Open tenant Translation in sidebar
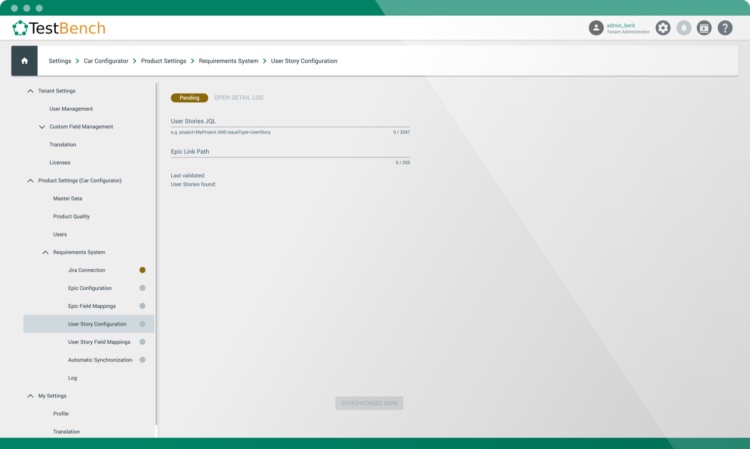750x449 pixels. tap(63, 144)
